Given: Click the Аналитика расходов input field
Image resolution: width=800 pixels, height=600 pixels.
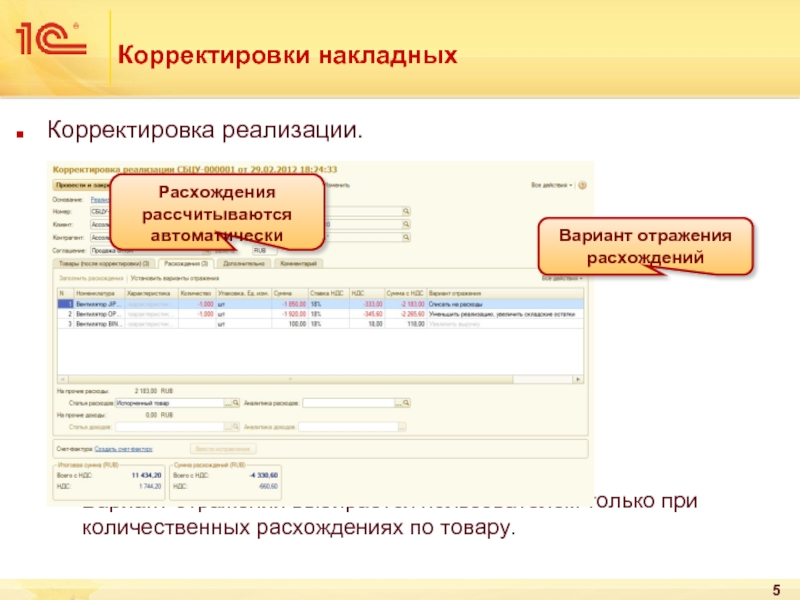Looking at the screenshot, I should [x=348, y=403].
